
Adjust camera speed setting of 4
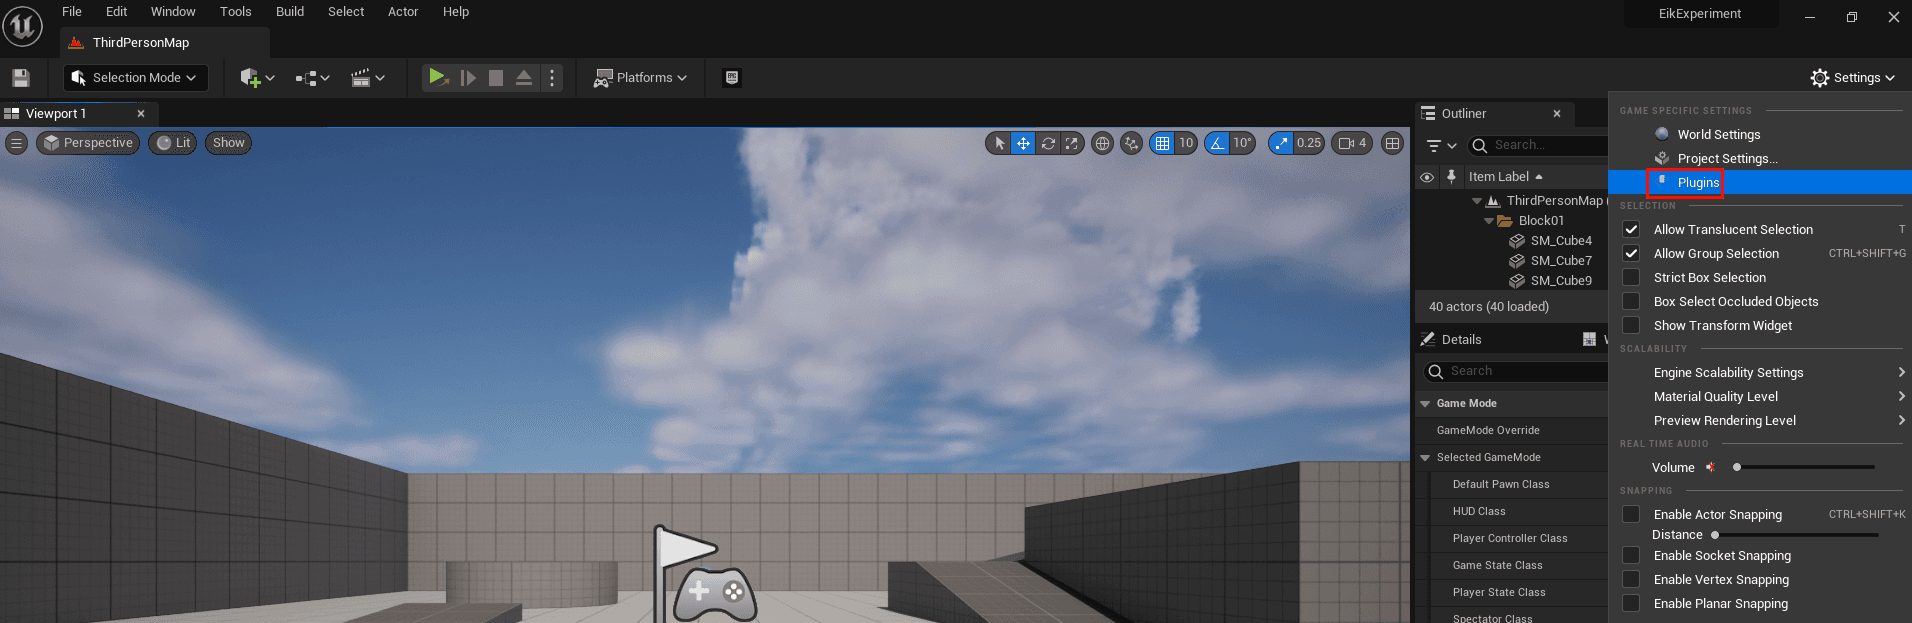pos(1352,143)
